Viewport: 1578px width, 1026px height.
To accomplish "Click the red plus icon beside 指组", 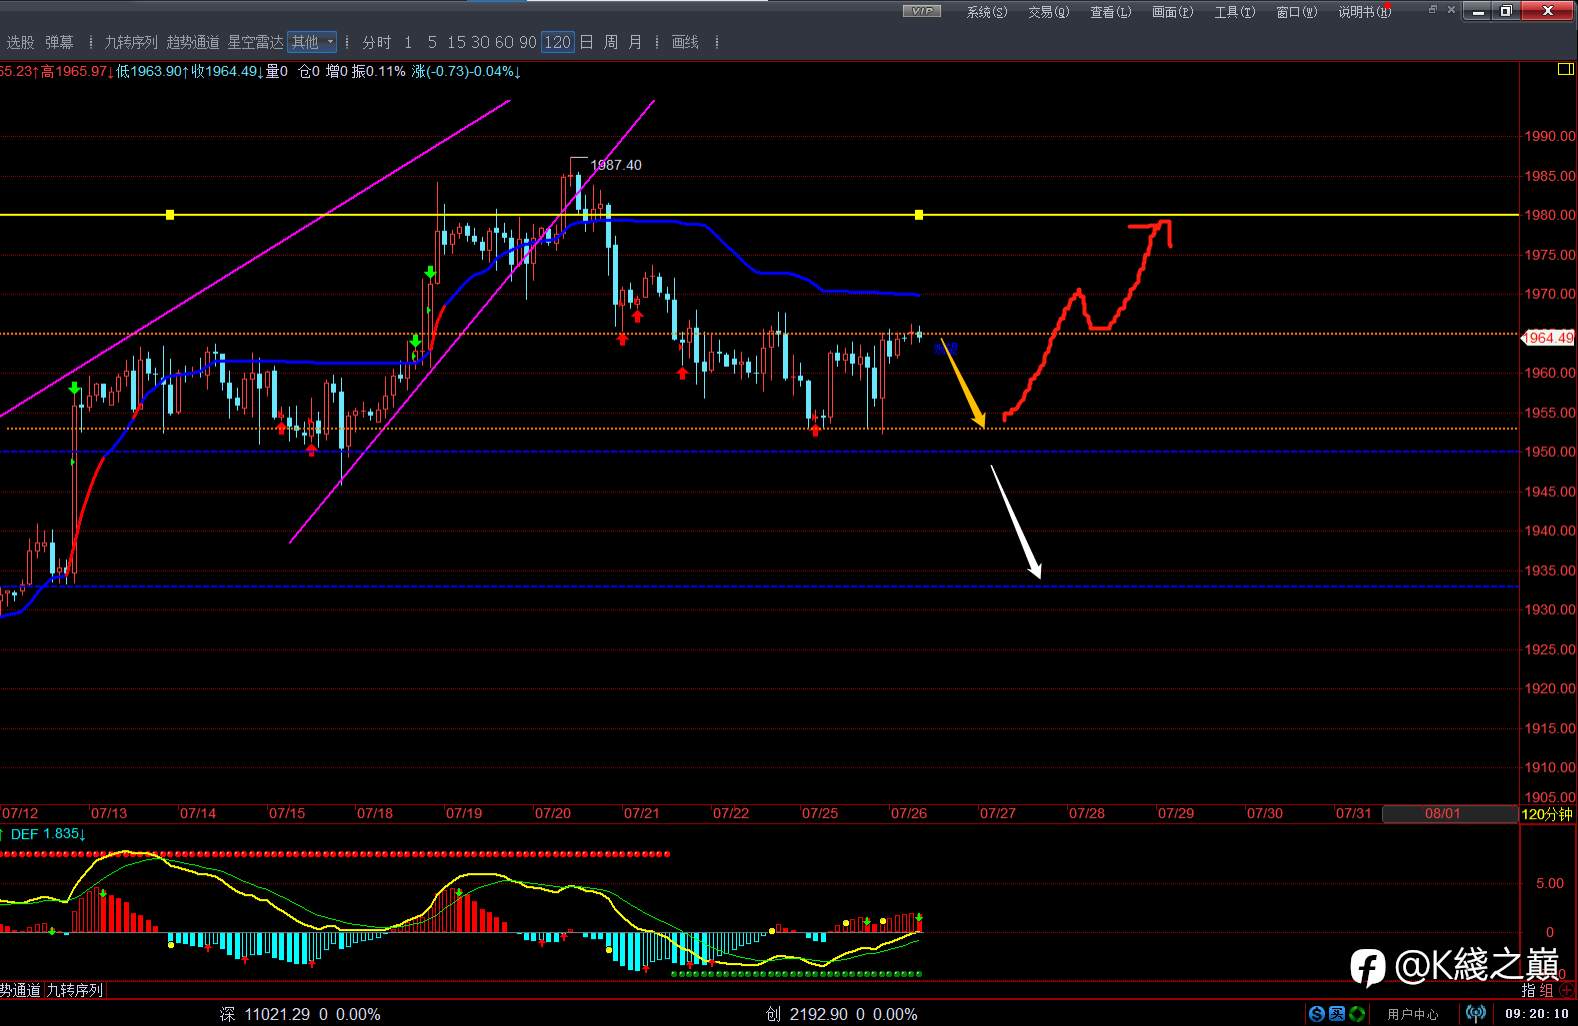I will (1566, 990).
